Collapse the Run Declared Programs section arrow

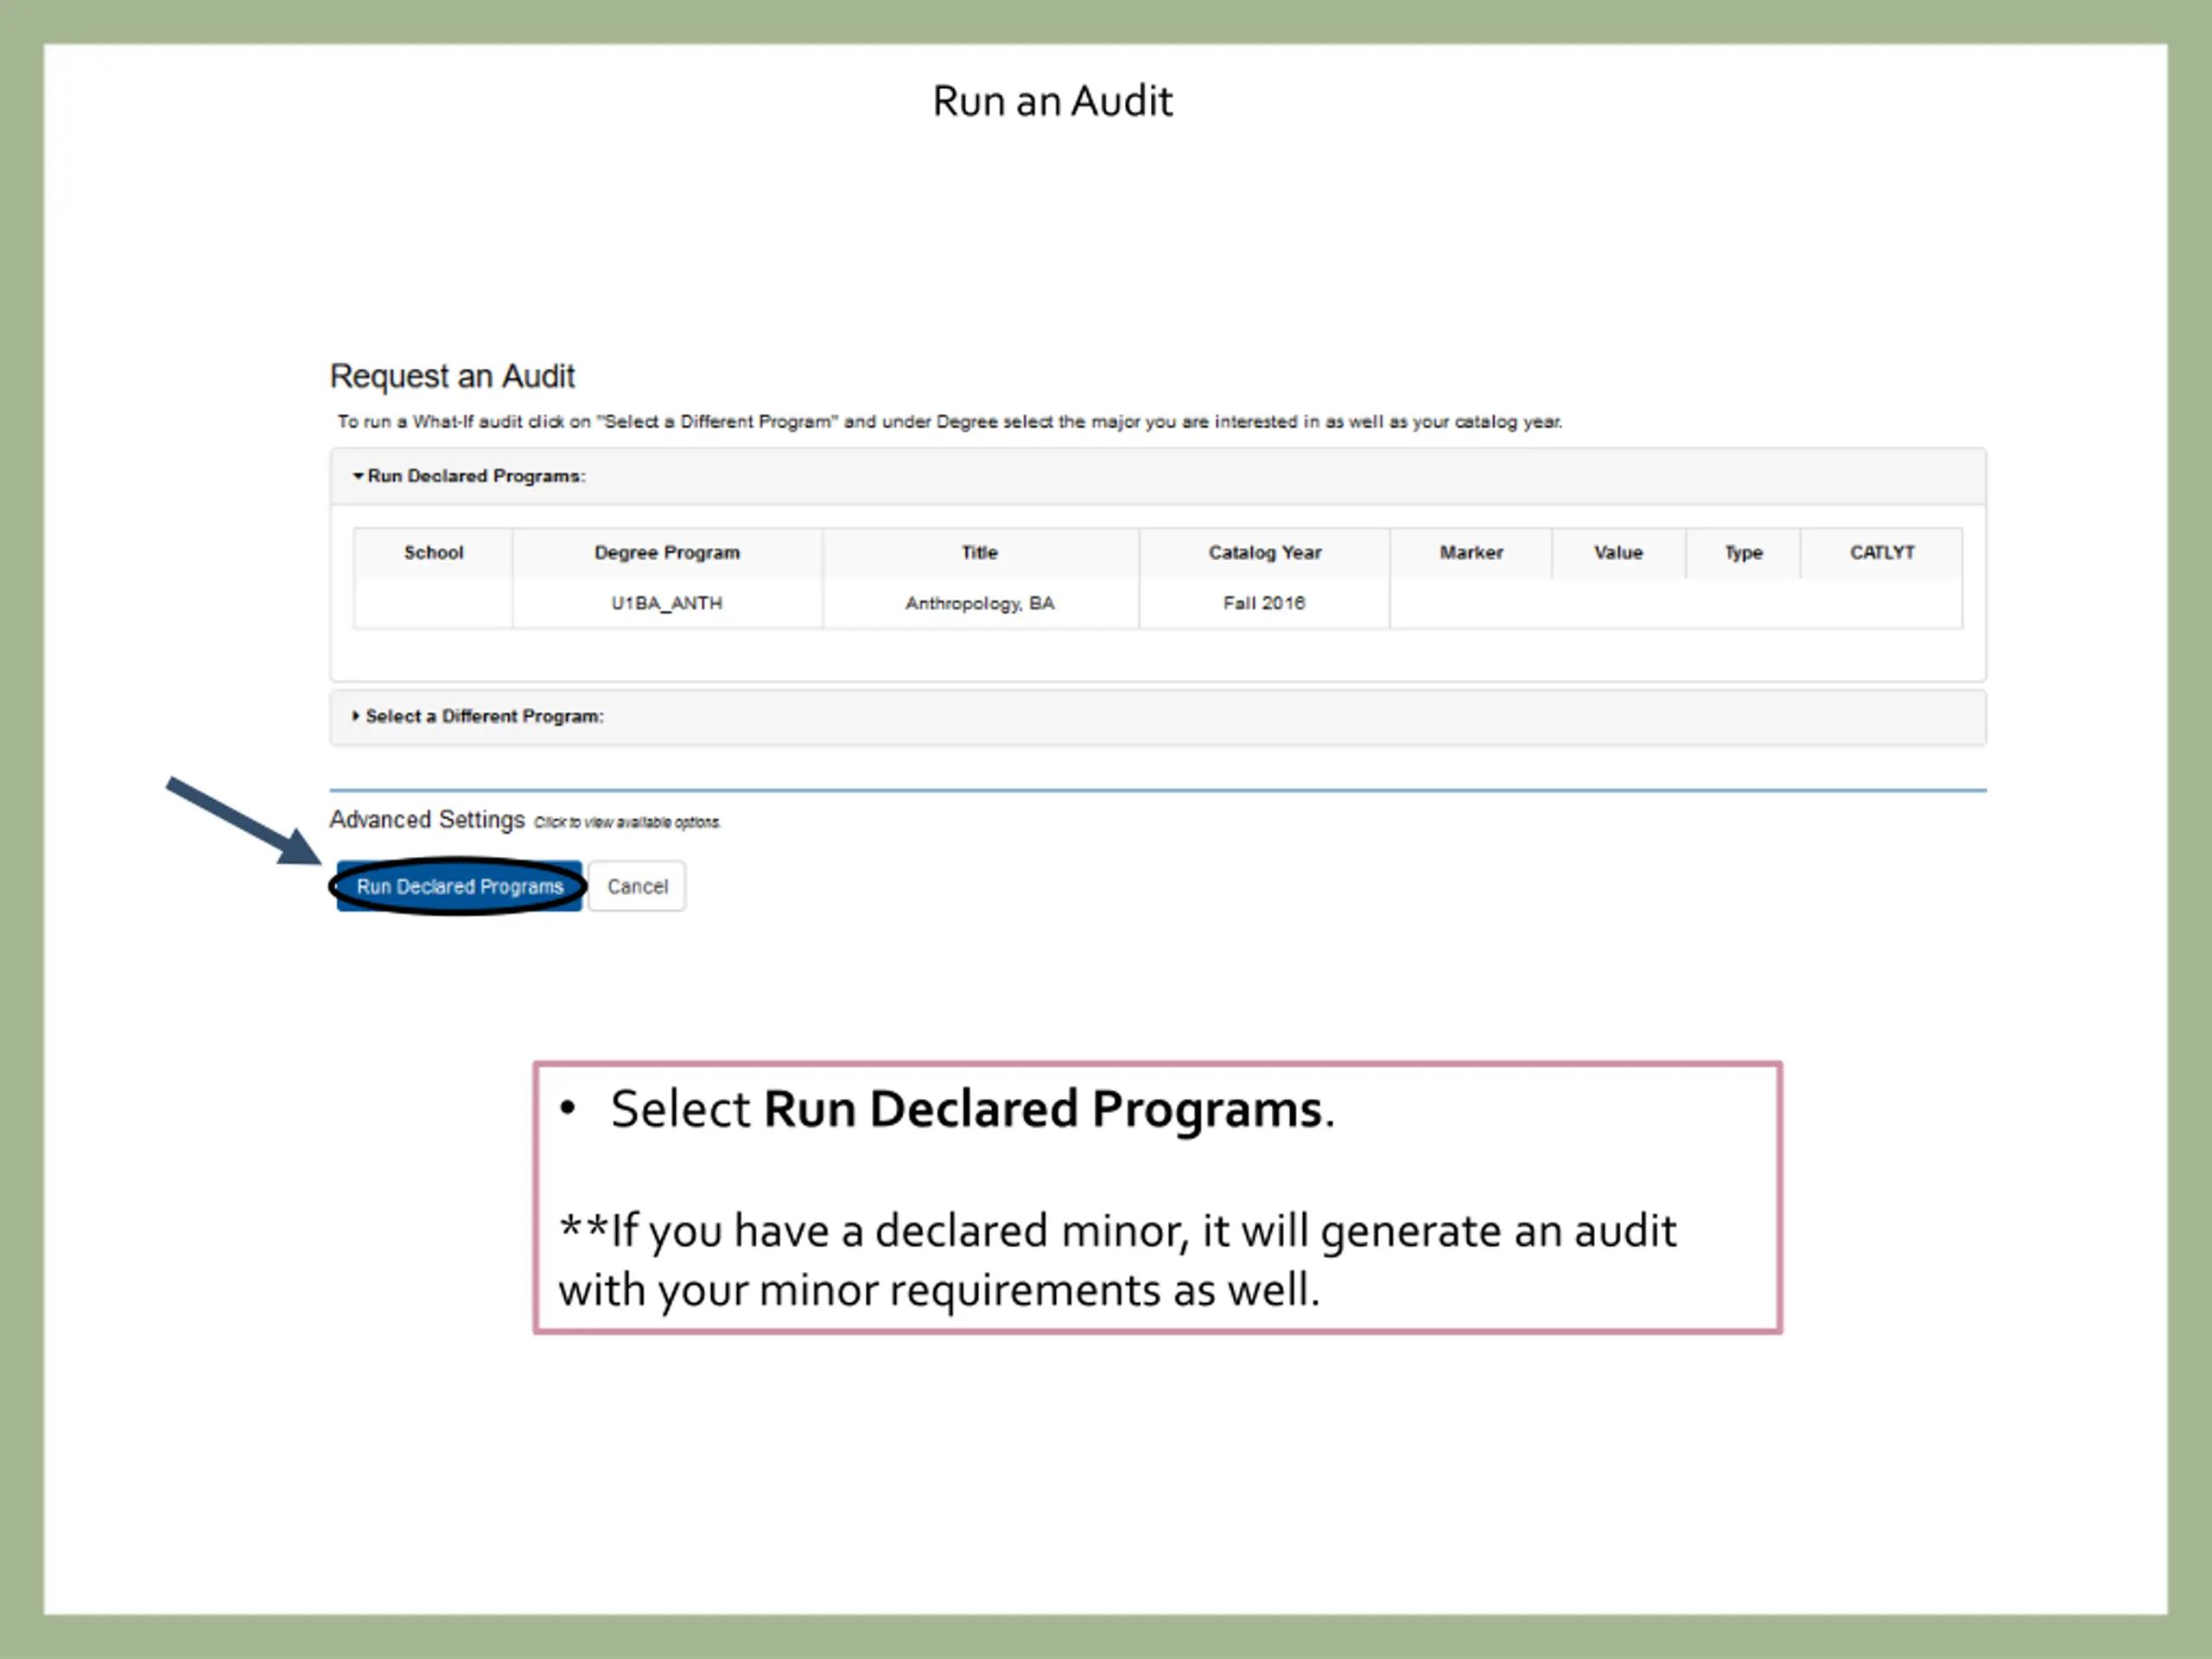358,476
